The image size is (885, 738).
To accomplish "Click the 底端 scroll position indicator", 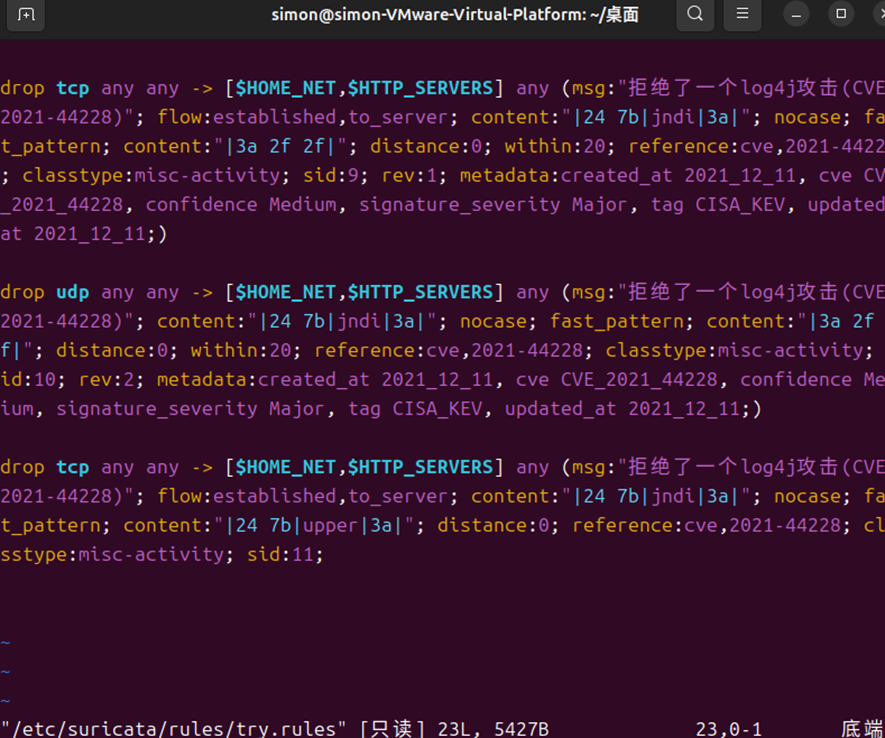I will (x=862, y=729).
